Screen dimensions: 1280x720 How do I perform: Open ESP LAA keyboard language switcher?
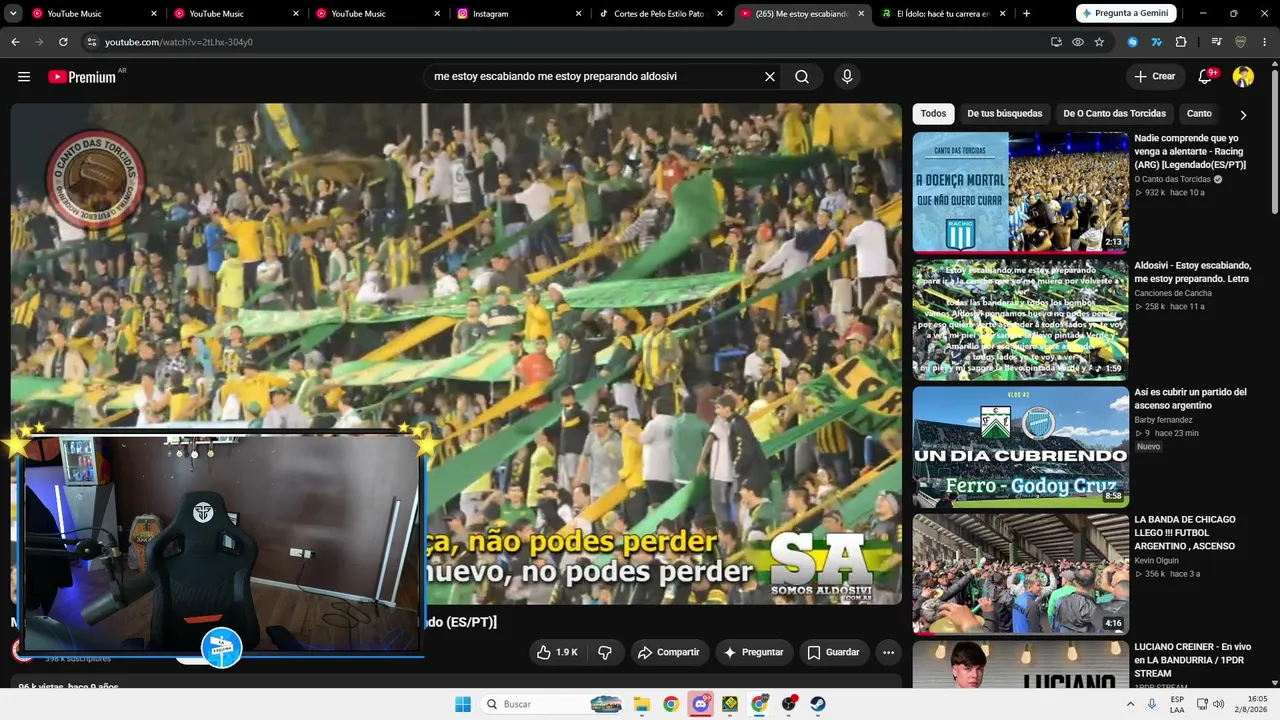[x=1178, y=704]
